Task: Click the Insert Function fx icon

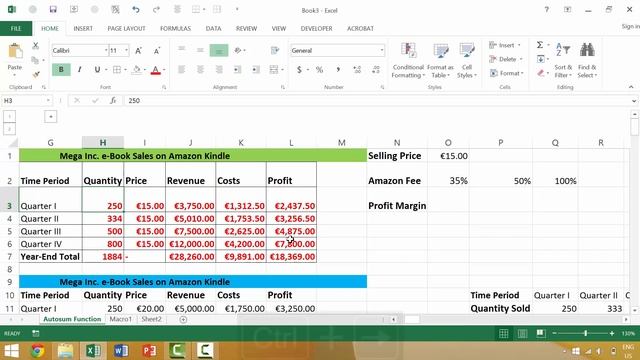Action: [113, 100]
